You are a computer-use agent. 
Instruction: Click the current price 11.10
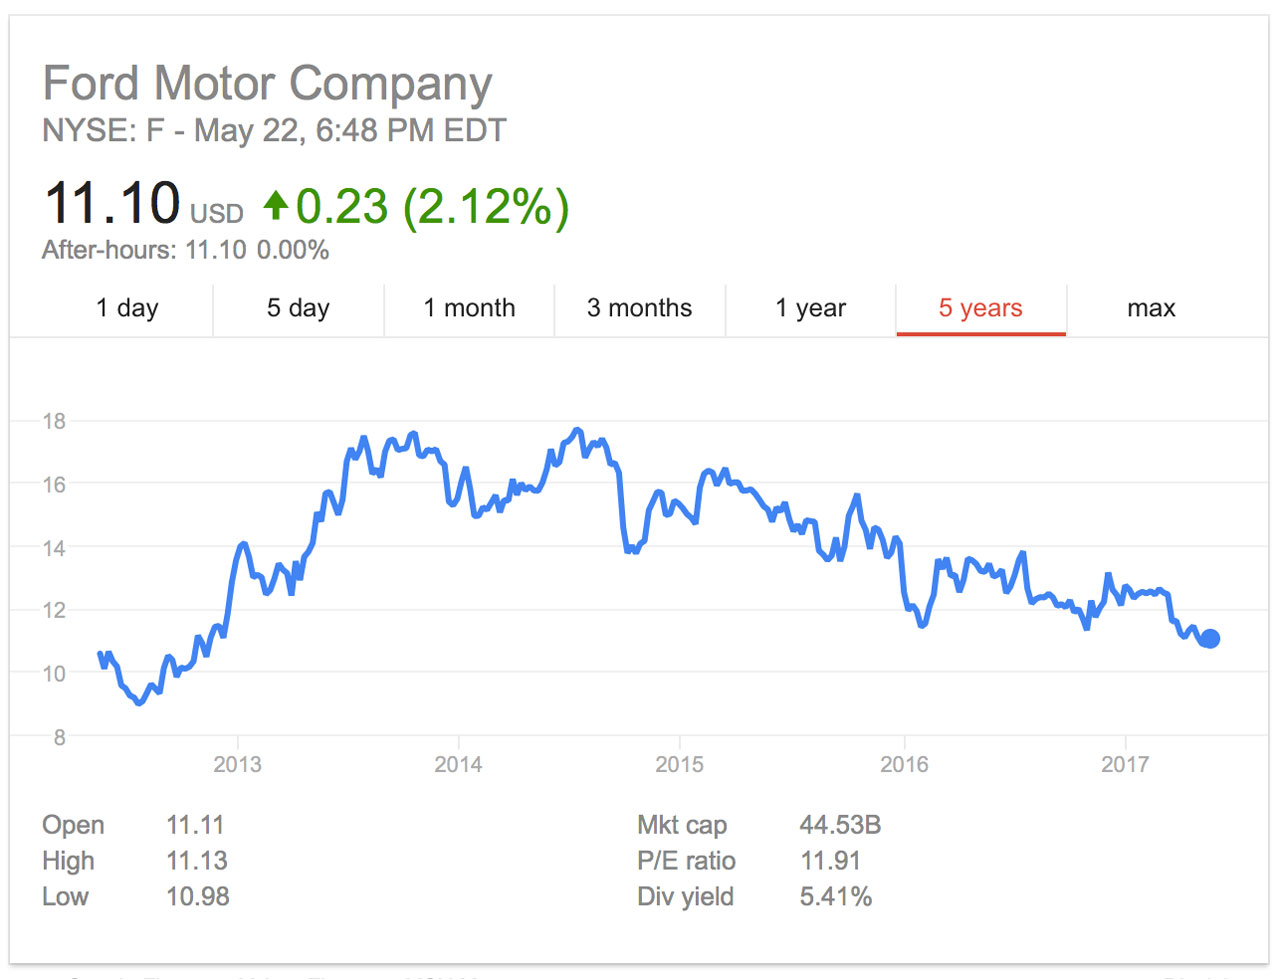(x=112, y=204)
